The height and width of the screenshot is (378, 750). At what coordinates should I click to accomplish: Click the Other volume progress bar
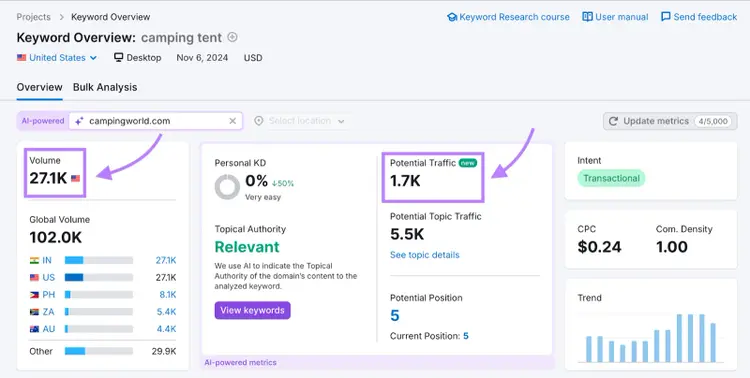point(99,351)
